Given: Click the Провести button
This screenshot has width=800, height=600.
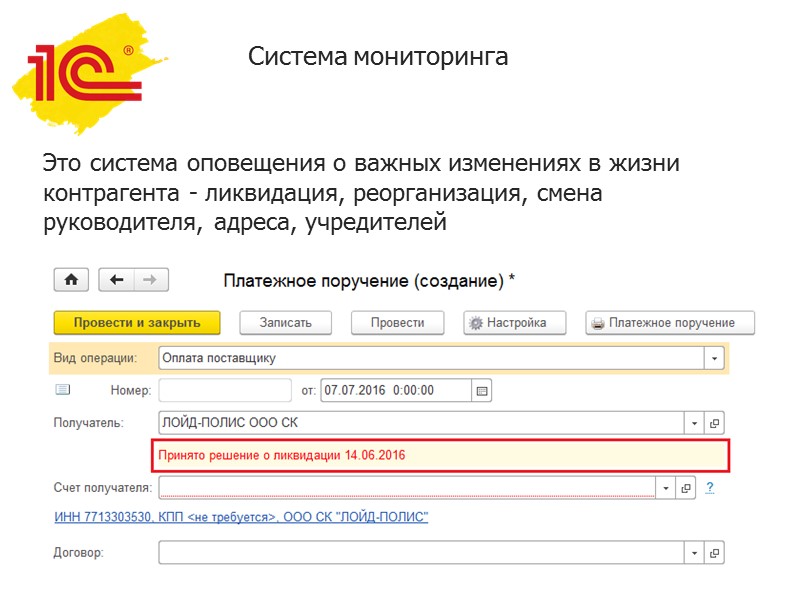Looking at the screenshot, I should pyautogui.click(x=397, y=323).
